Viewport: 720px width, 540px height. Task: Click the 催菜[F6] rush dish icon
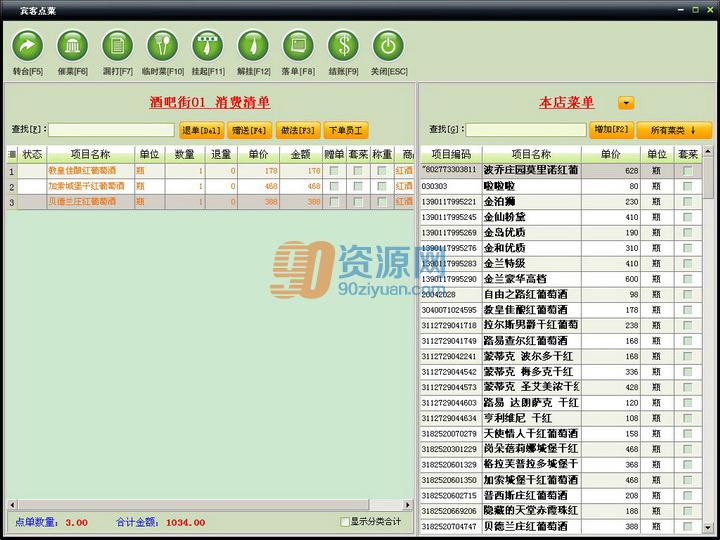[73, 45]
